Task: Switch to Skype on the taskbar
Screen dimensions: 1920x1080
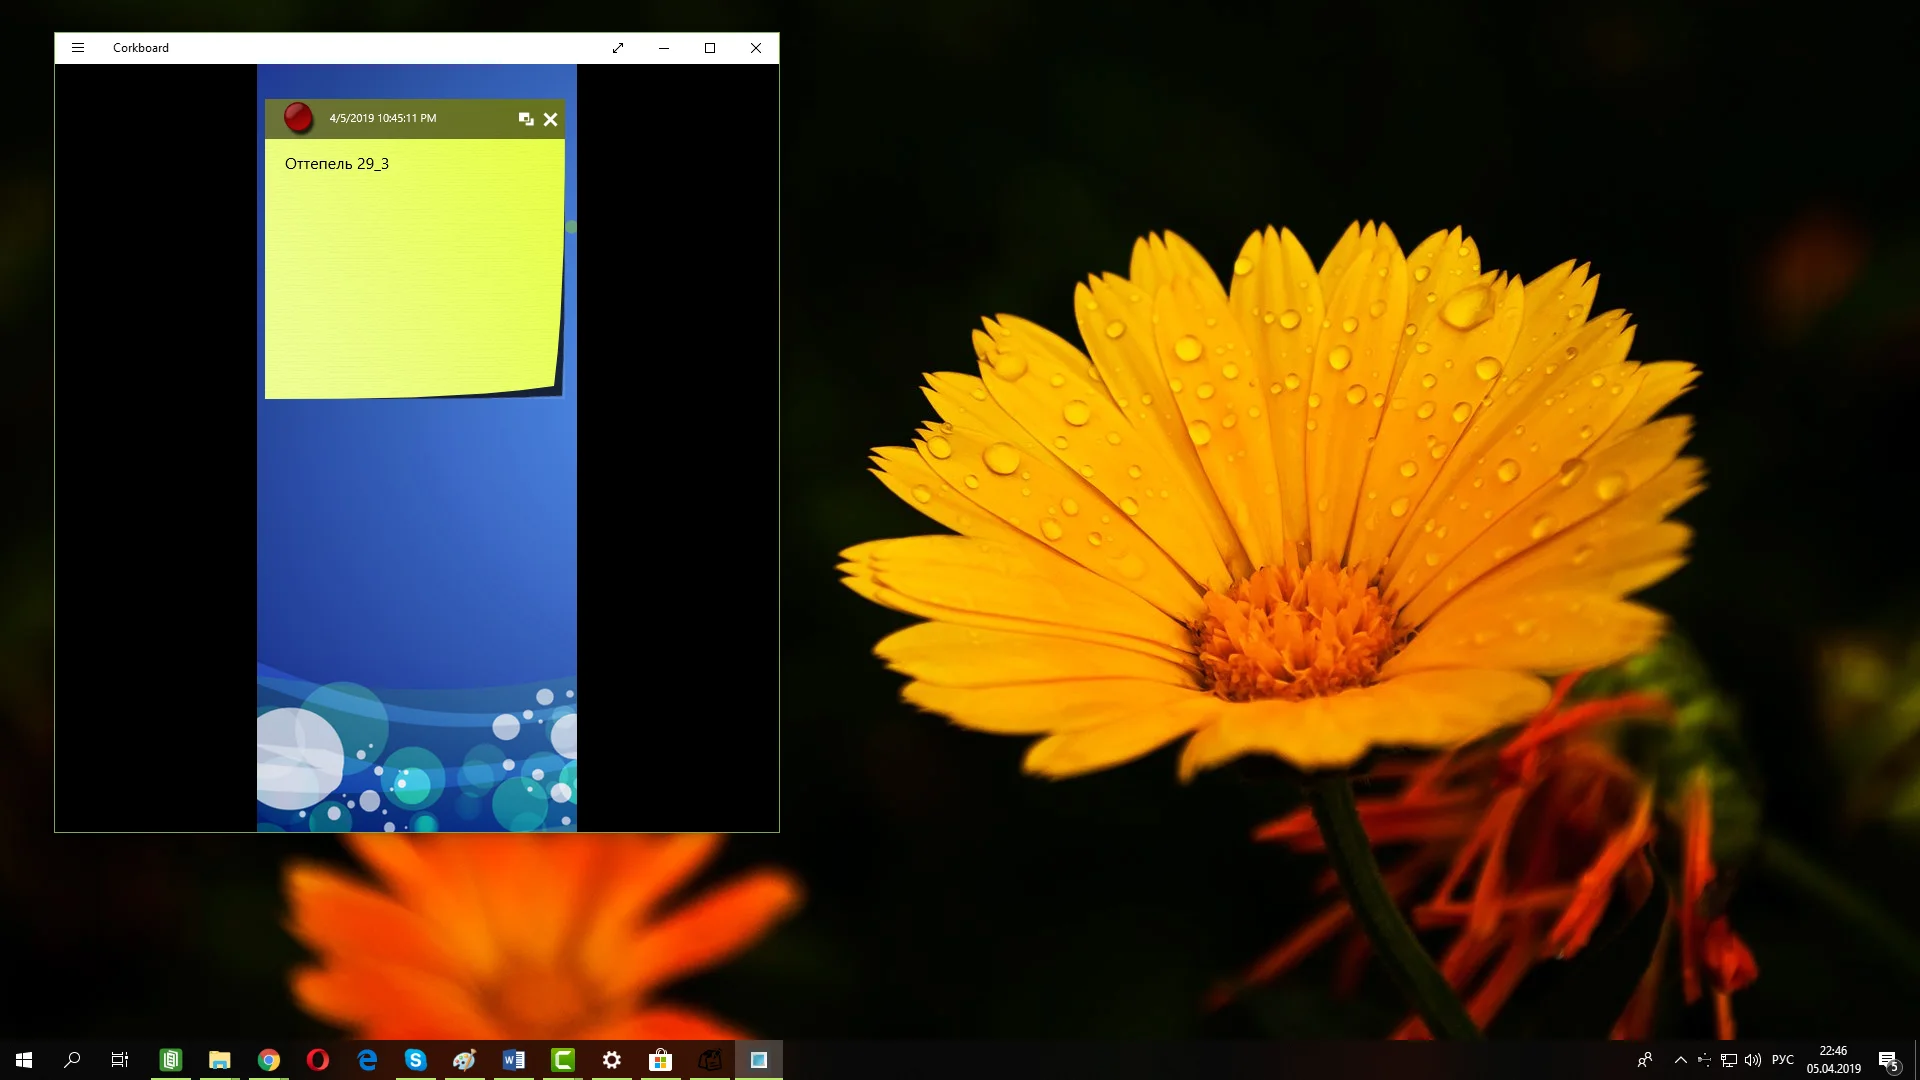Action: (x=416, y=1060)
